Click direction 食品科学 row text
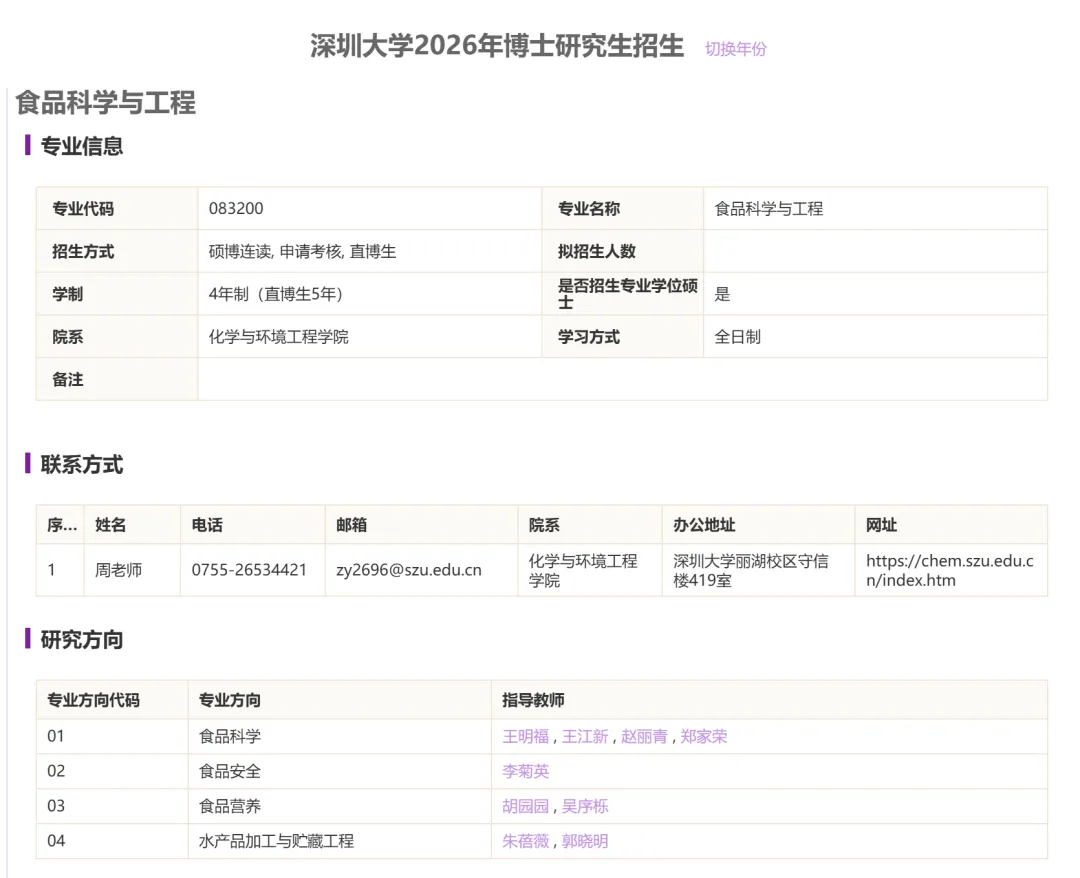This screenshot has height=878, width=1080. pos(229,736)
